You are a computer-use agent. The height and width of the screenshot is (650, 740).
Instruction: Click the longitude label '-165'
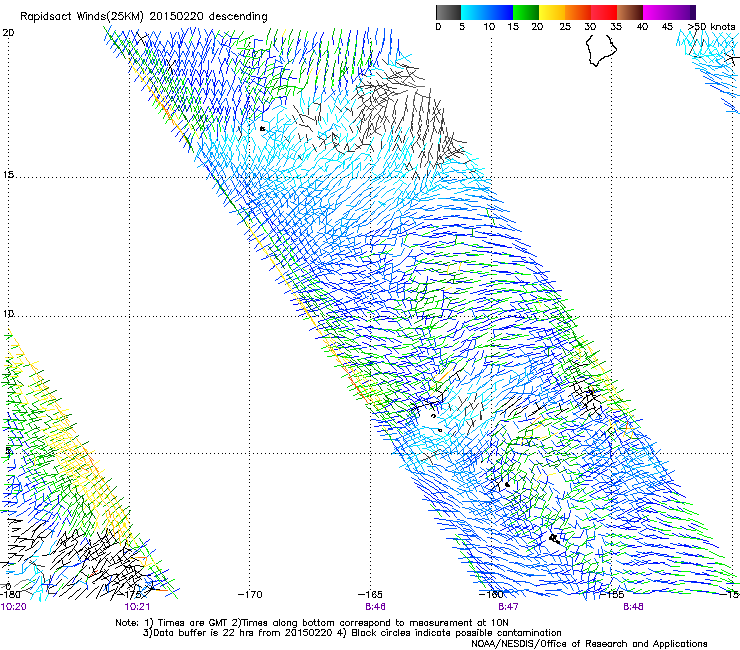(x=370, y=595)
